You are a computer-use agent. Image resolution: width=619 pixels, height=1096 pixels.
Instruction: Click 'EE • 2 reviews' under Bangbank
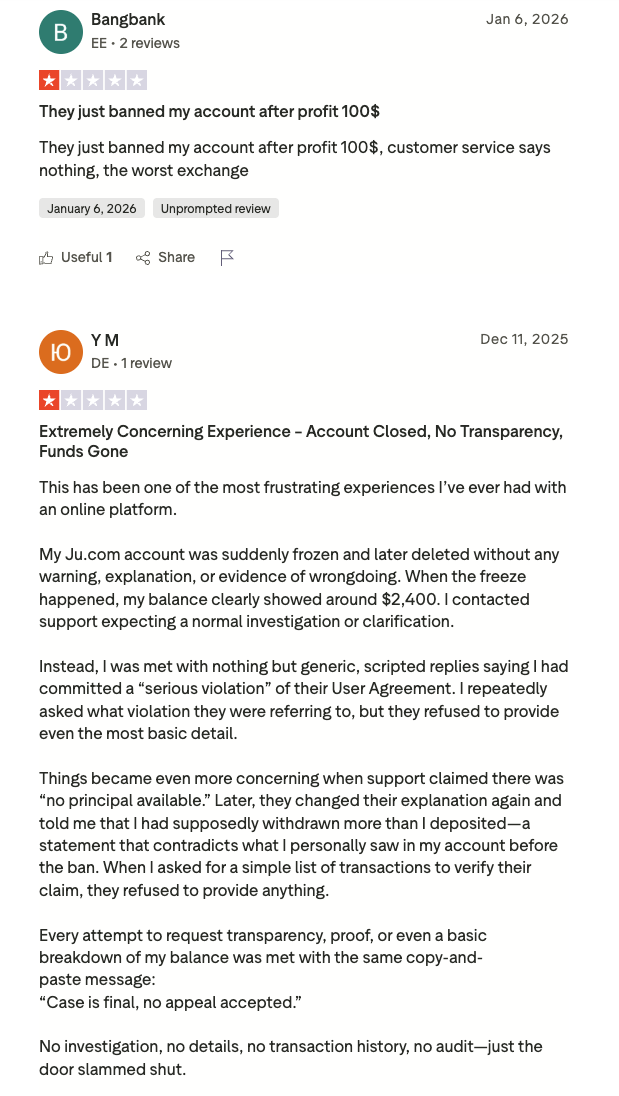[135, 43]
